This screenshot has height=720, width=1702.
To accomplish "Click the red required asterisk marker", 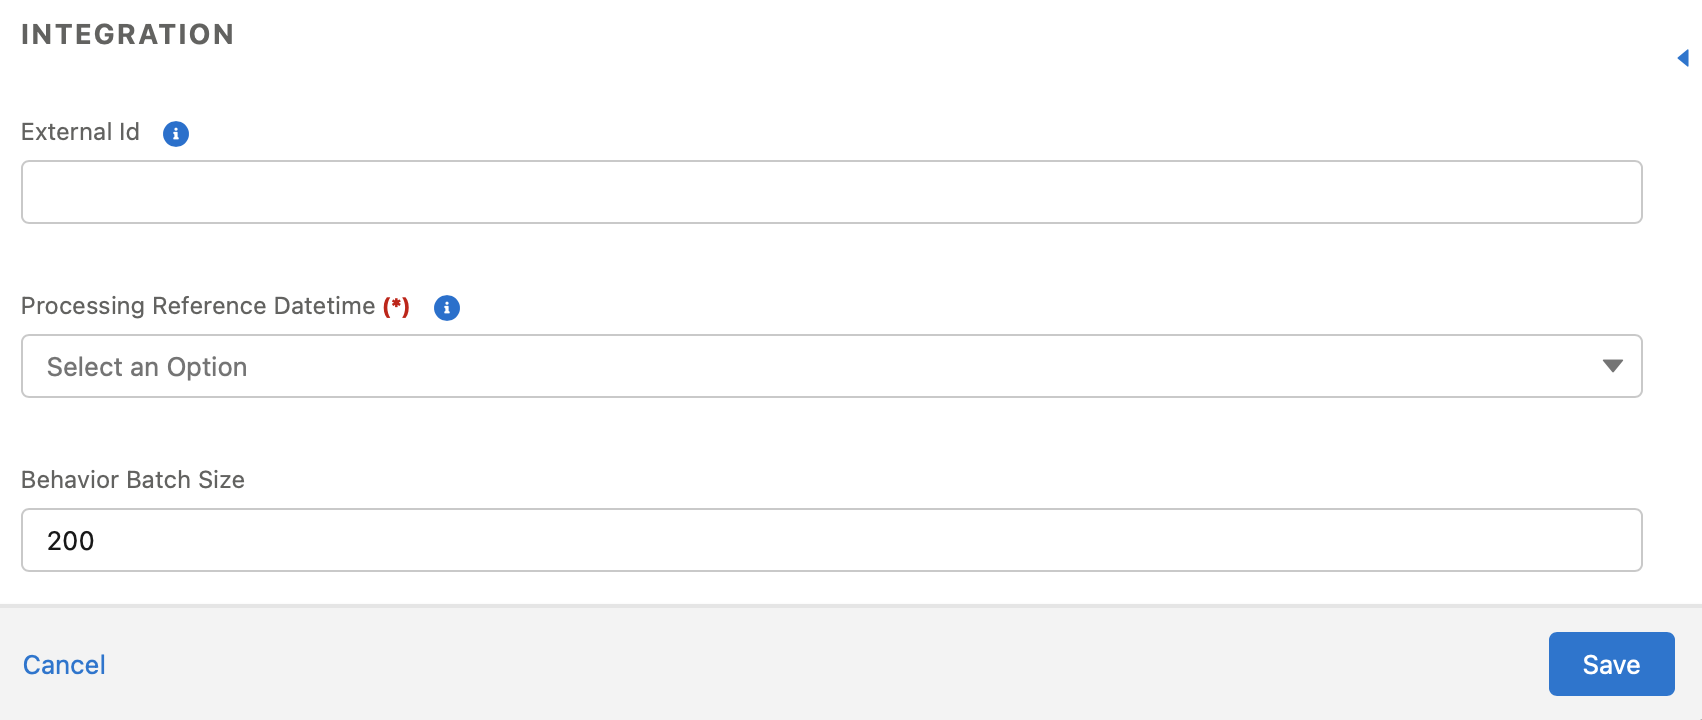I will [x=397, y=306].
